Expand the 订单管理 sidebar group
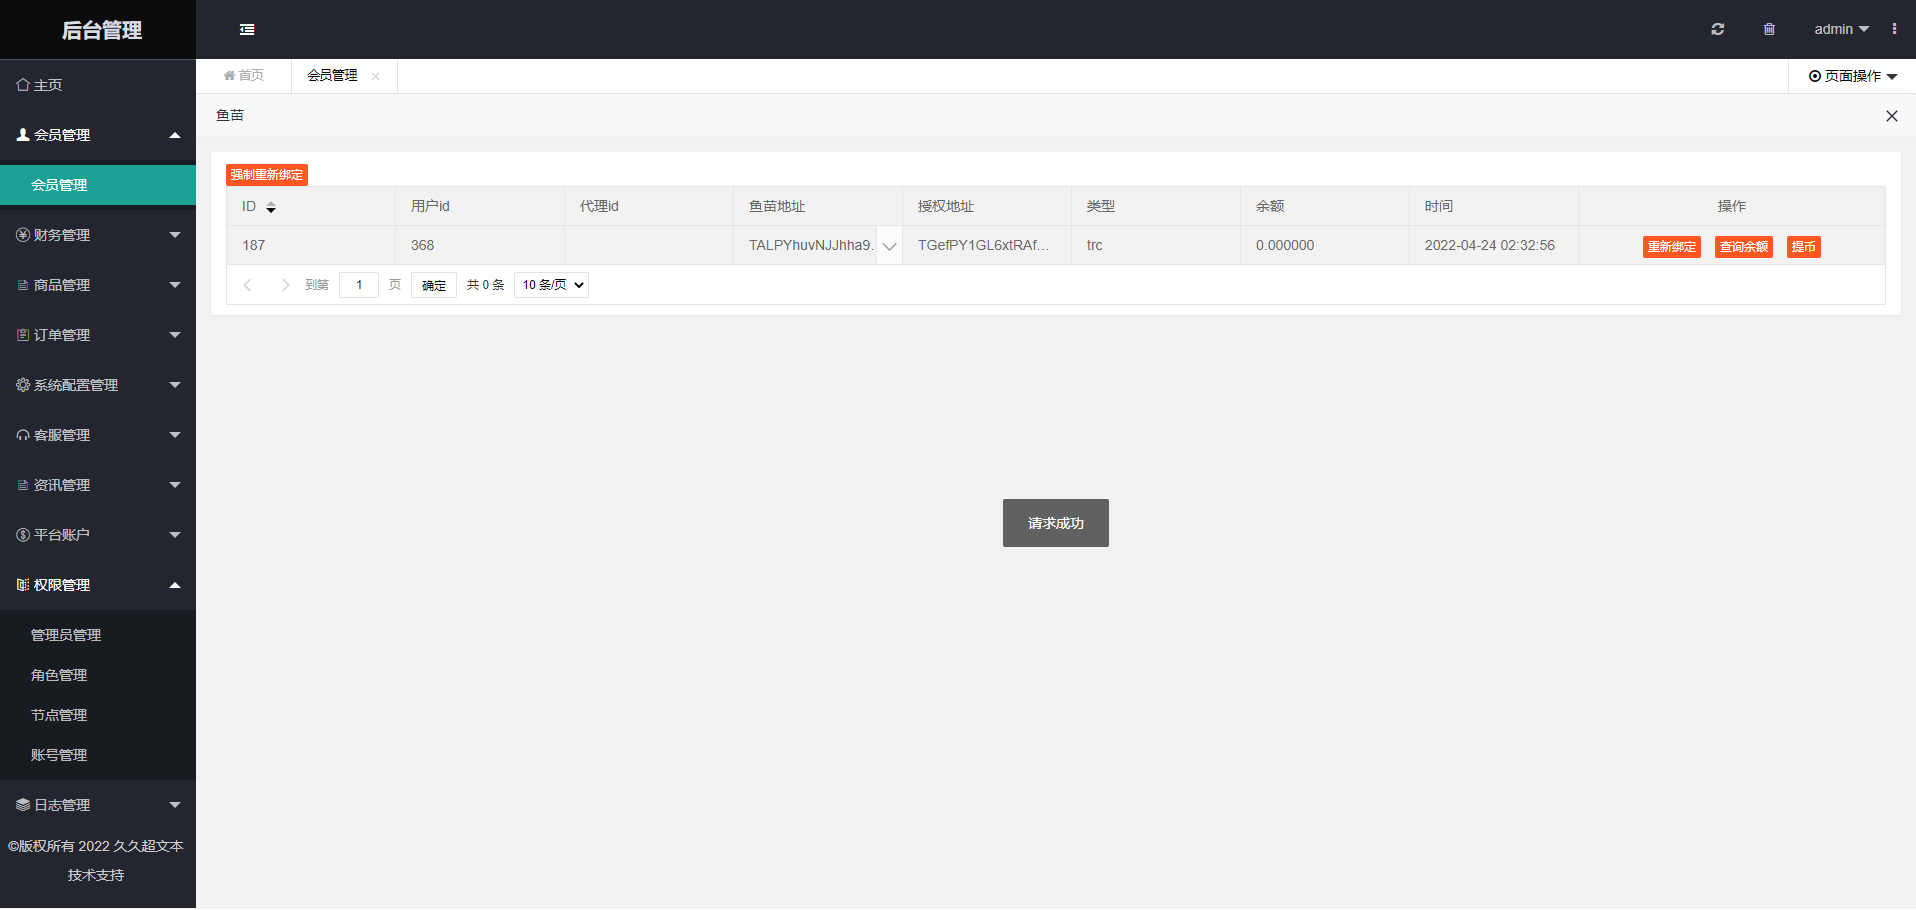The image size is (1916, 910). [98, 335]
